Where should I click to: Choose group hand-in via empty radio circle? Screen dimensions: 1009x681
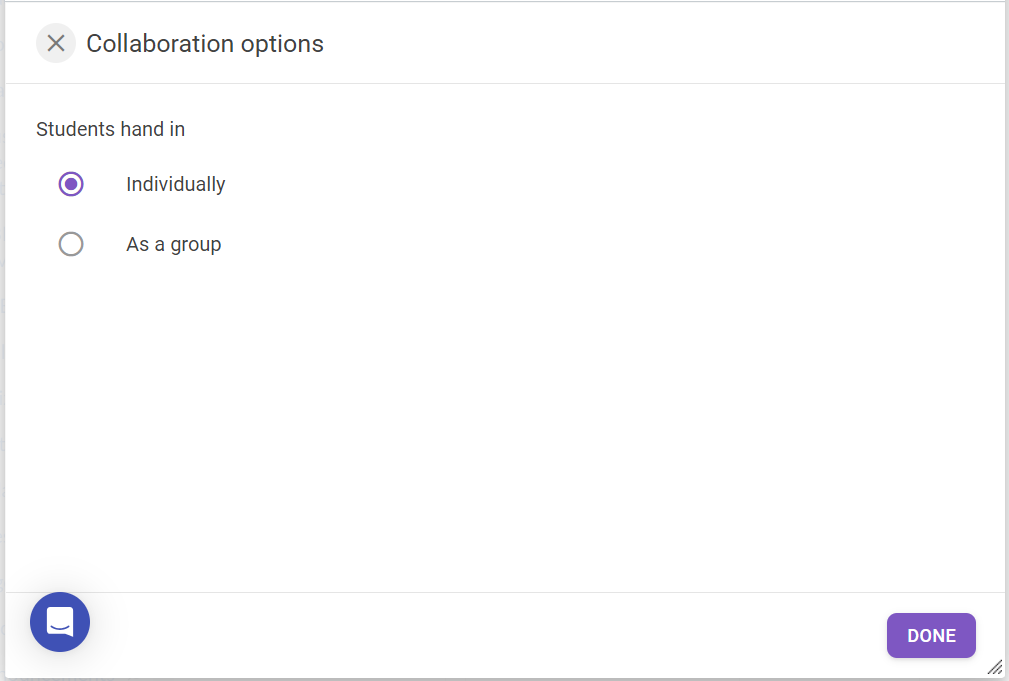(71, 244)
